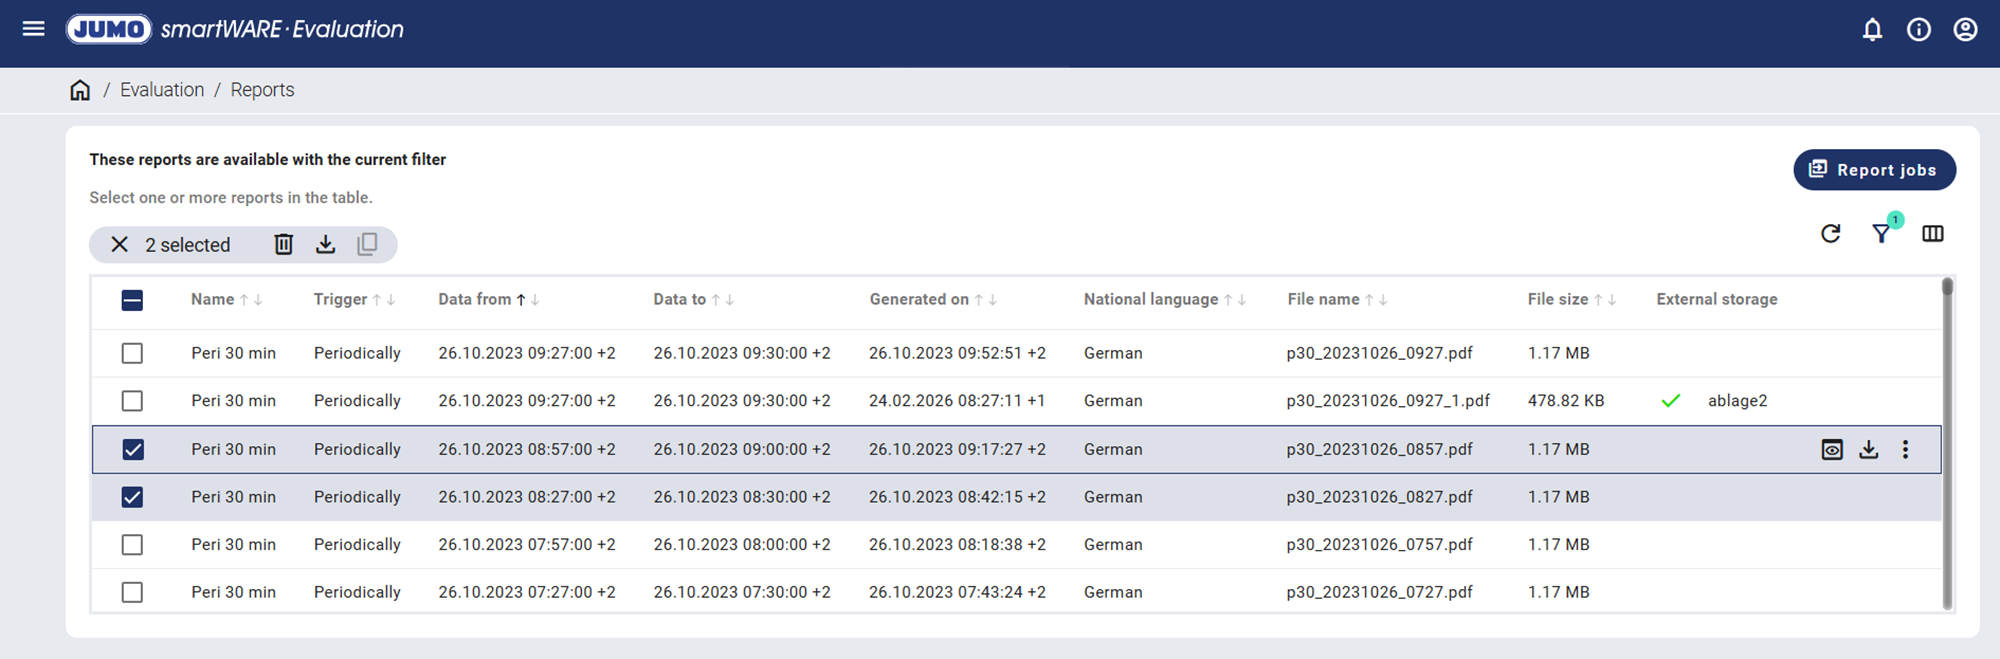Viewport: 2000px width, 659px height.
Task: Navigate to Evaluation breadcrumb
Action: coord(162,90)
